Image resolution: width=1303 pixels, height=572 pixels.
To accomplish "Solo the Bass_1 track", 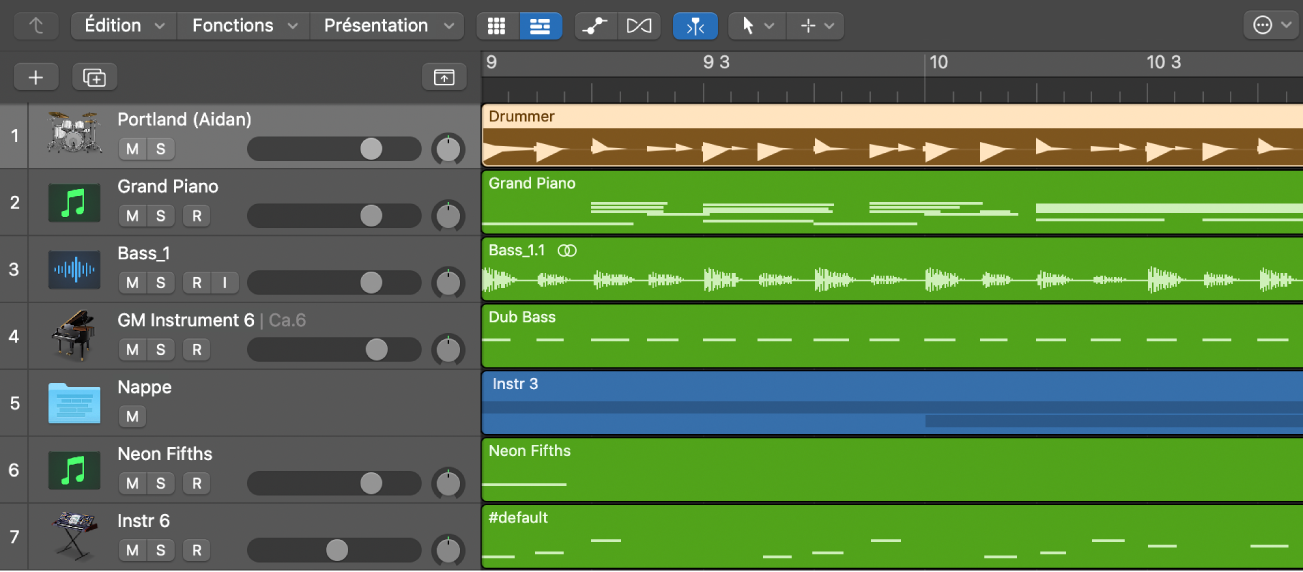I will pyautogui.click(x=160, y=283).
